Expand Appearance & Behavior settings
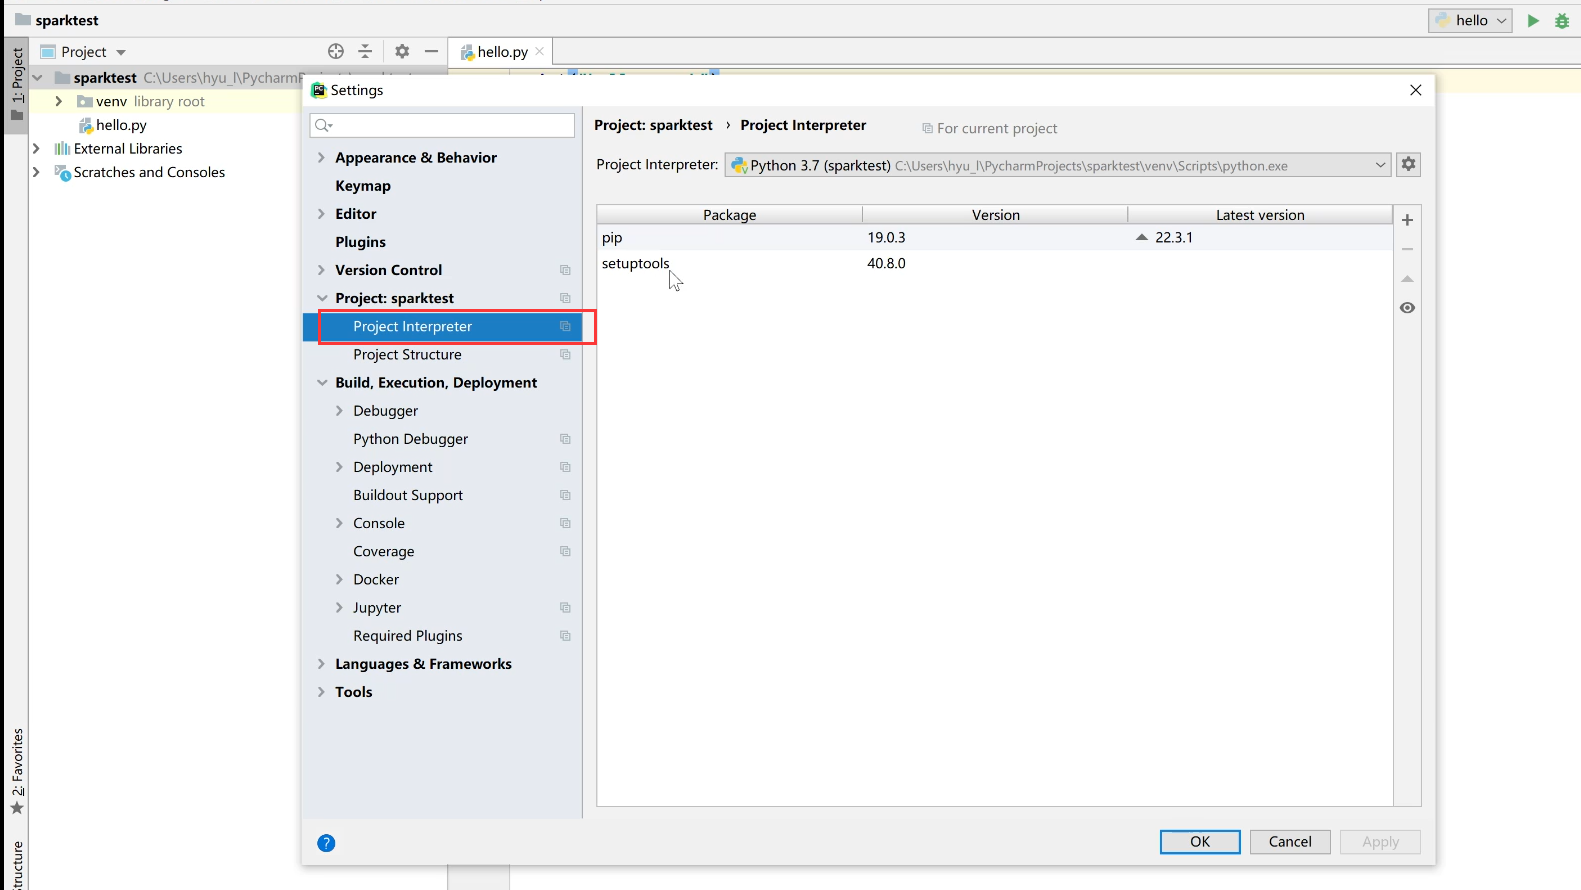Image resolution: width=1581 pixels, height=890 pixels. pyautogui.click(x=321, y=158)
